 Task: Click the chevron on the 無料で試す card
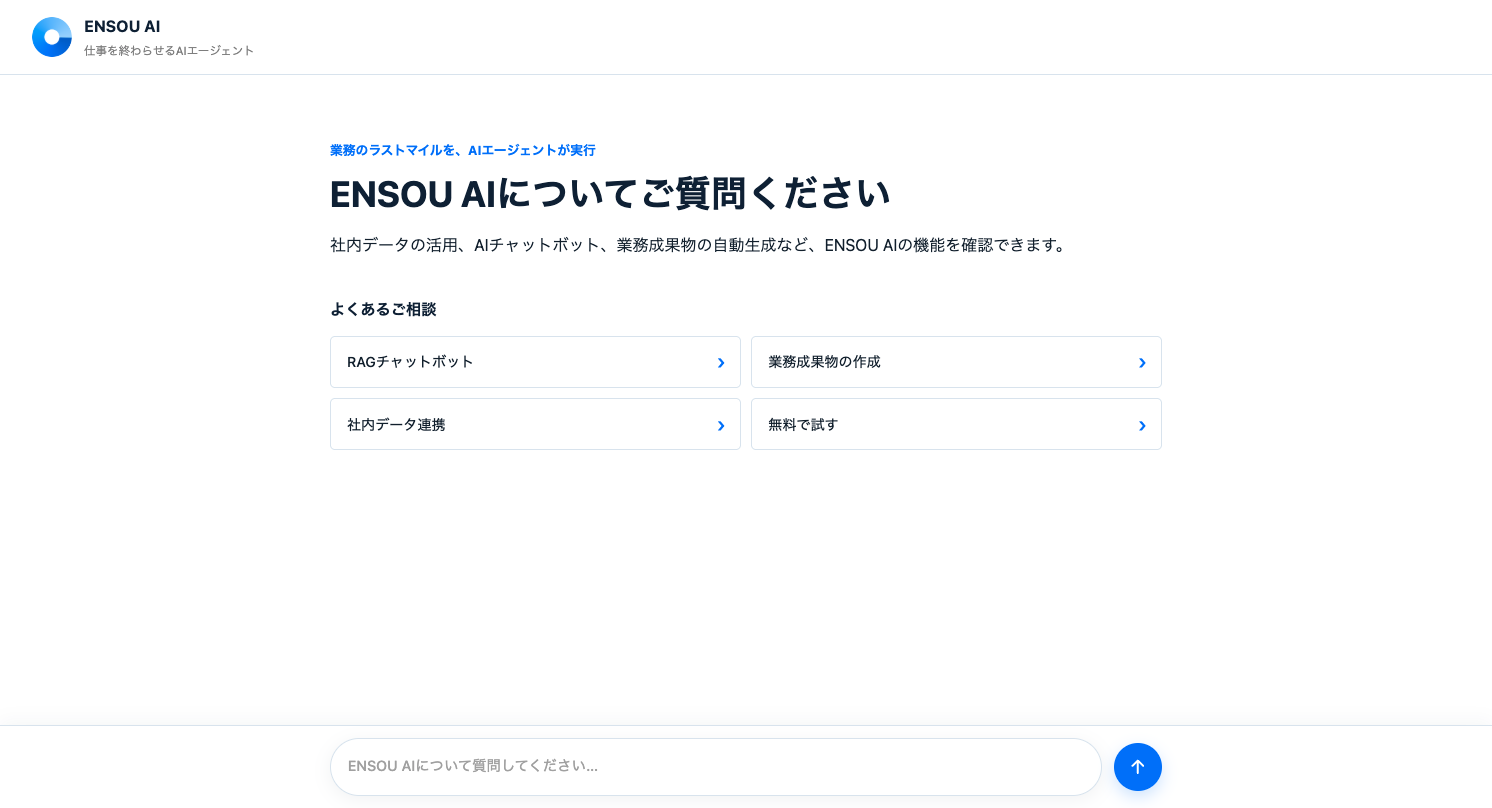[1142, 426]
